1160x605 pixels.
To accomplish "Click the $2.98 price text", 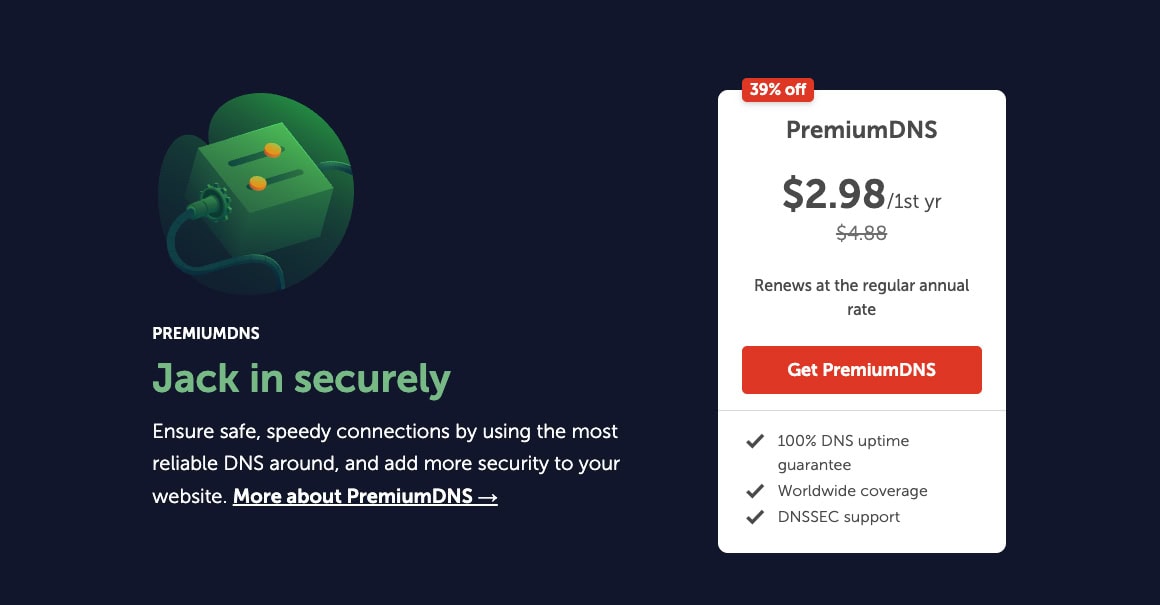I will 834,194.
